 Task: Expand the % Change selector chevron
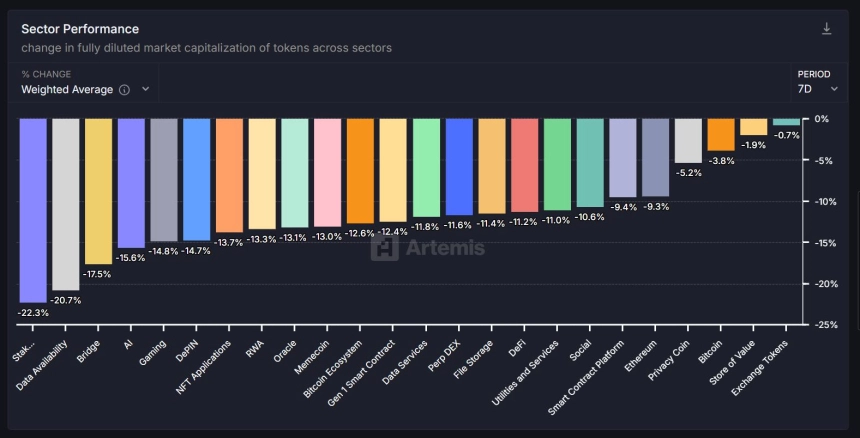click(x=145, y=89)
